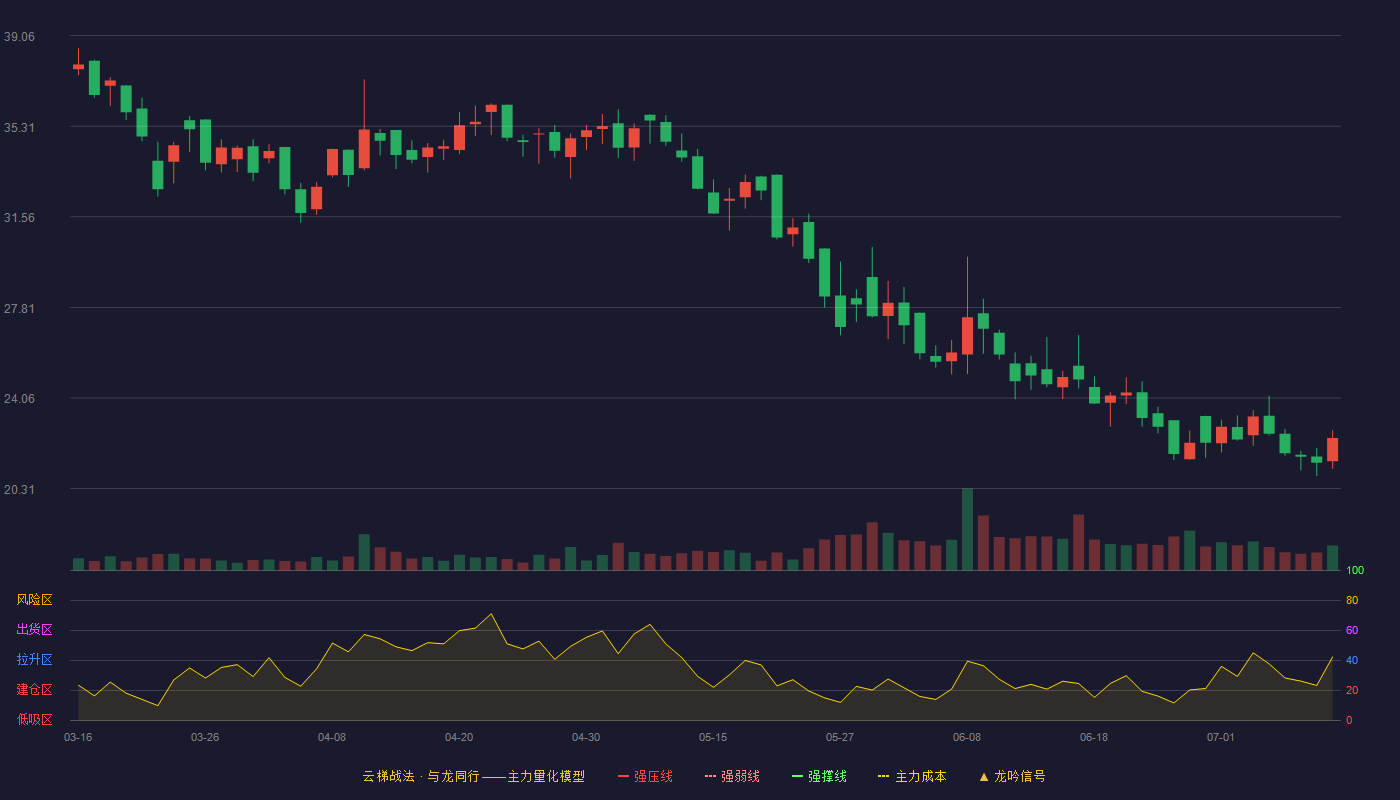Toggle the 主力成本 legend entry

[x=912, y=776]
